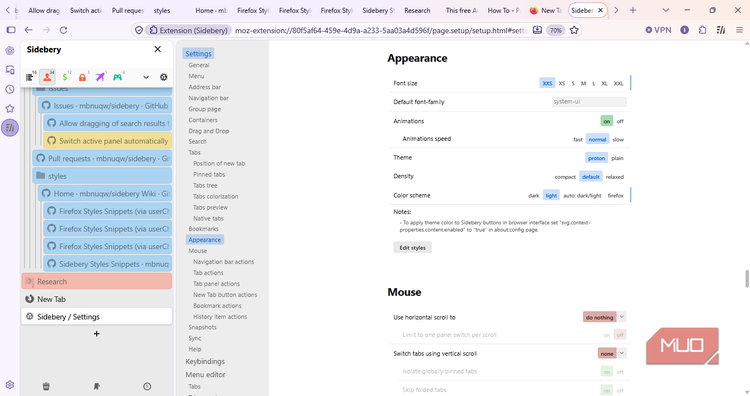Select 'Pull requests - mbnuqw/sidebery' tab

click(x=102, y=158)
